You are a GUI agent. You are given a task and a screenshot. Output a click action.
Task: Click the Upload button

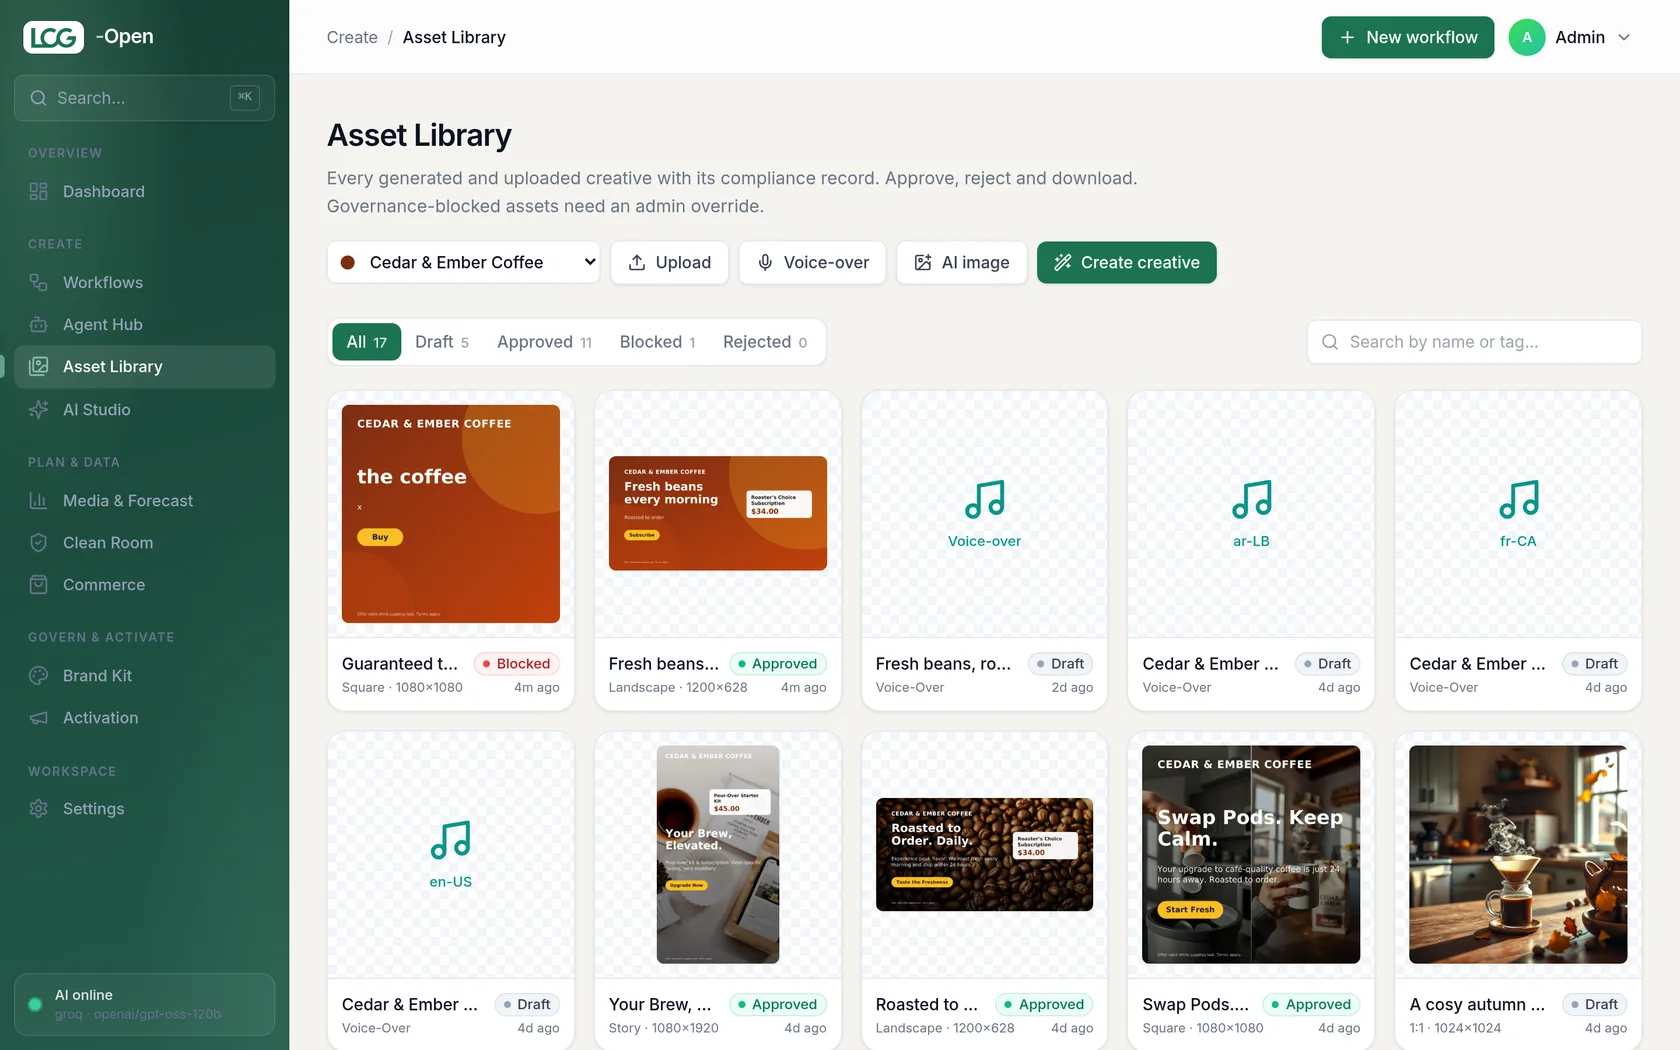pos(669,262)
